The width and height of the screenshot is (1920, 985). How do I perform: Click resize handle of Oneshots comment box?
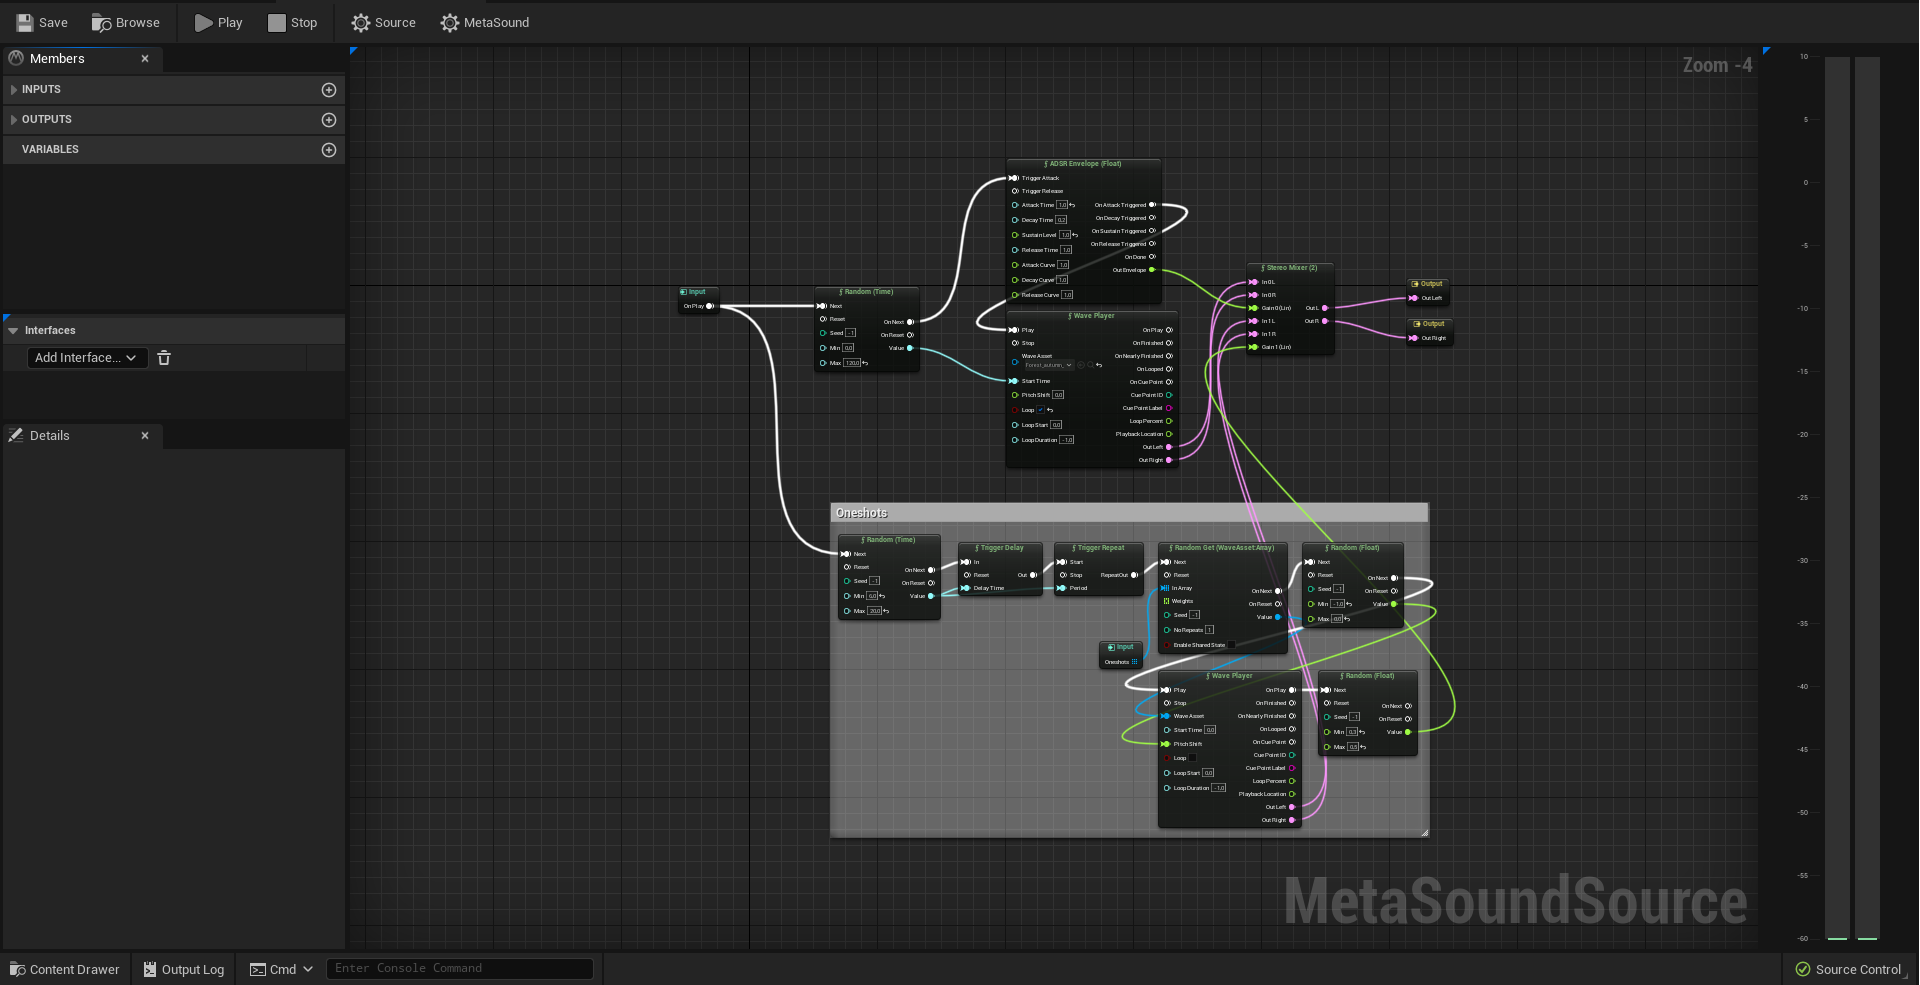point(1424,832)
